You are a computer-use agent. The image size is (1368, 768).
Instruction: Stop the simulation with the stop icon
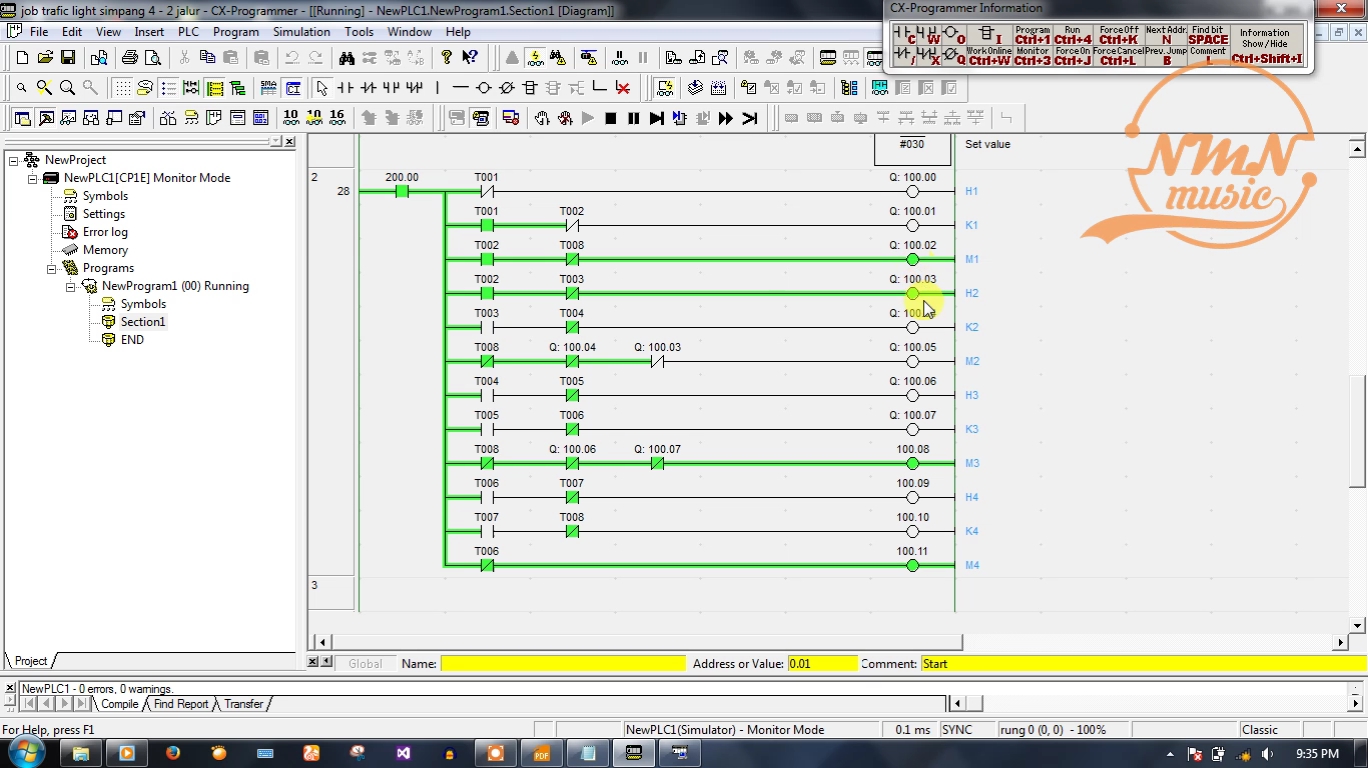[612, 118]
